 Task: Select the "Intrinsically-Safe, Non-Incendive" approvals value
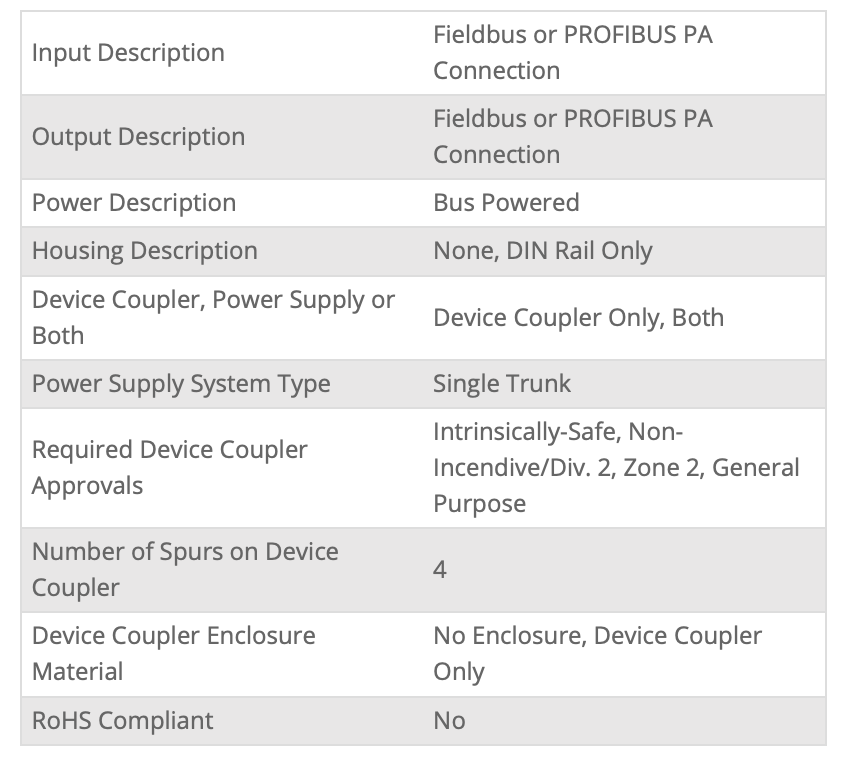pyautogui.click(x=615, y=467)
